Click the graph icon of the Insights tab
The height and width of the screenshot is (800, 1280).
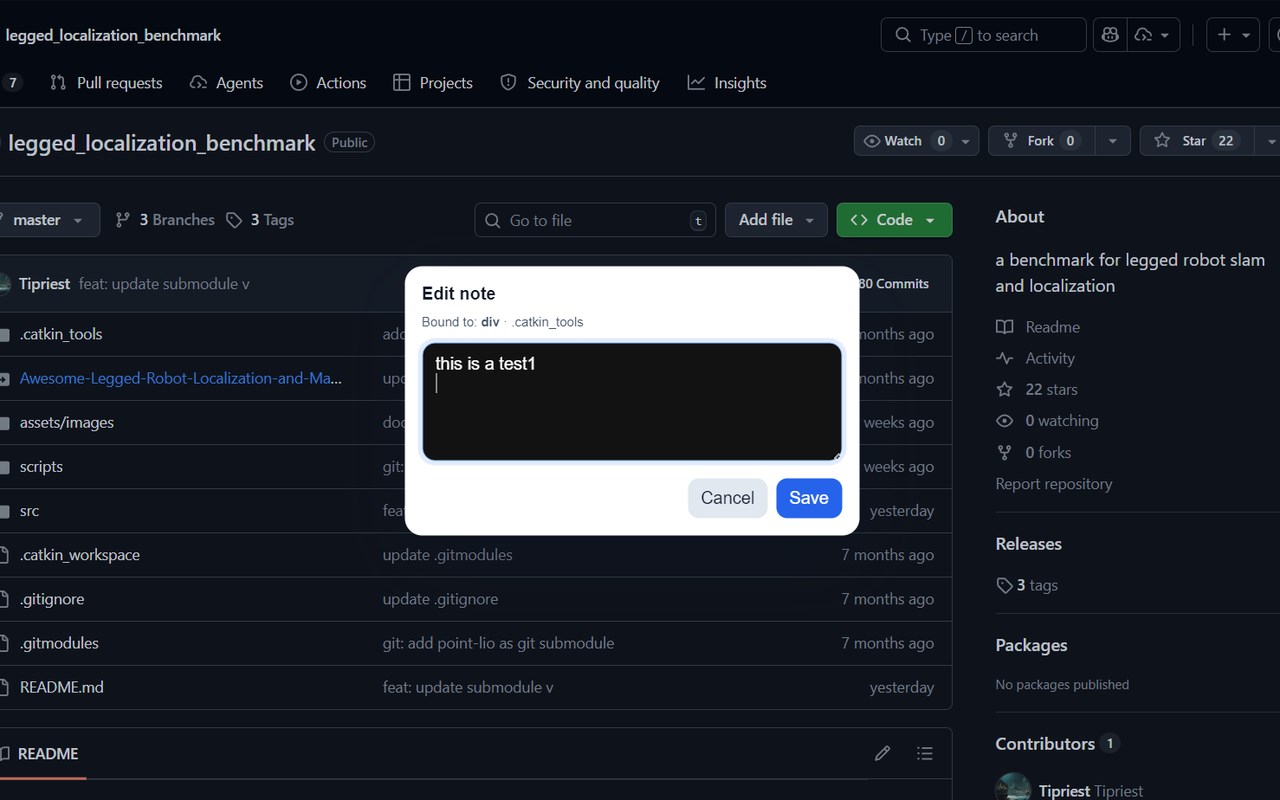tap(696, 83)
